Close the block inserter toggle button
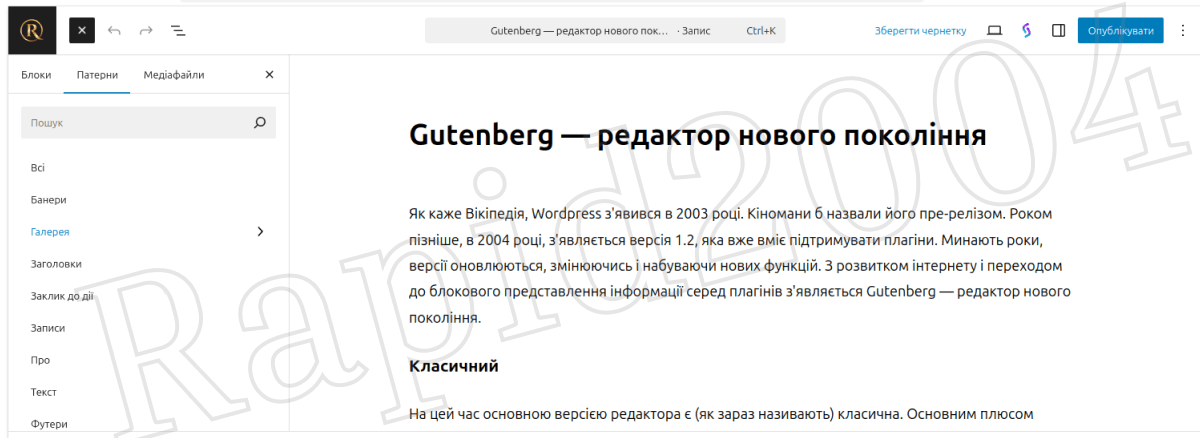The width and height of the screenshot is (1200, 438). 82,31
